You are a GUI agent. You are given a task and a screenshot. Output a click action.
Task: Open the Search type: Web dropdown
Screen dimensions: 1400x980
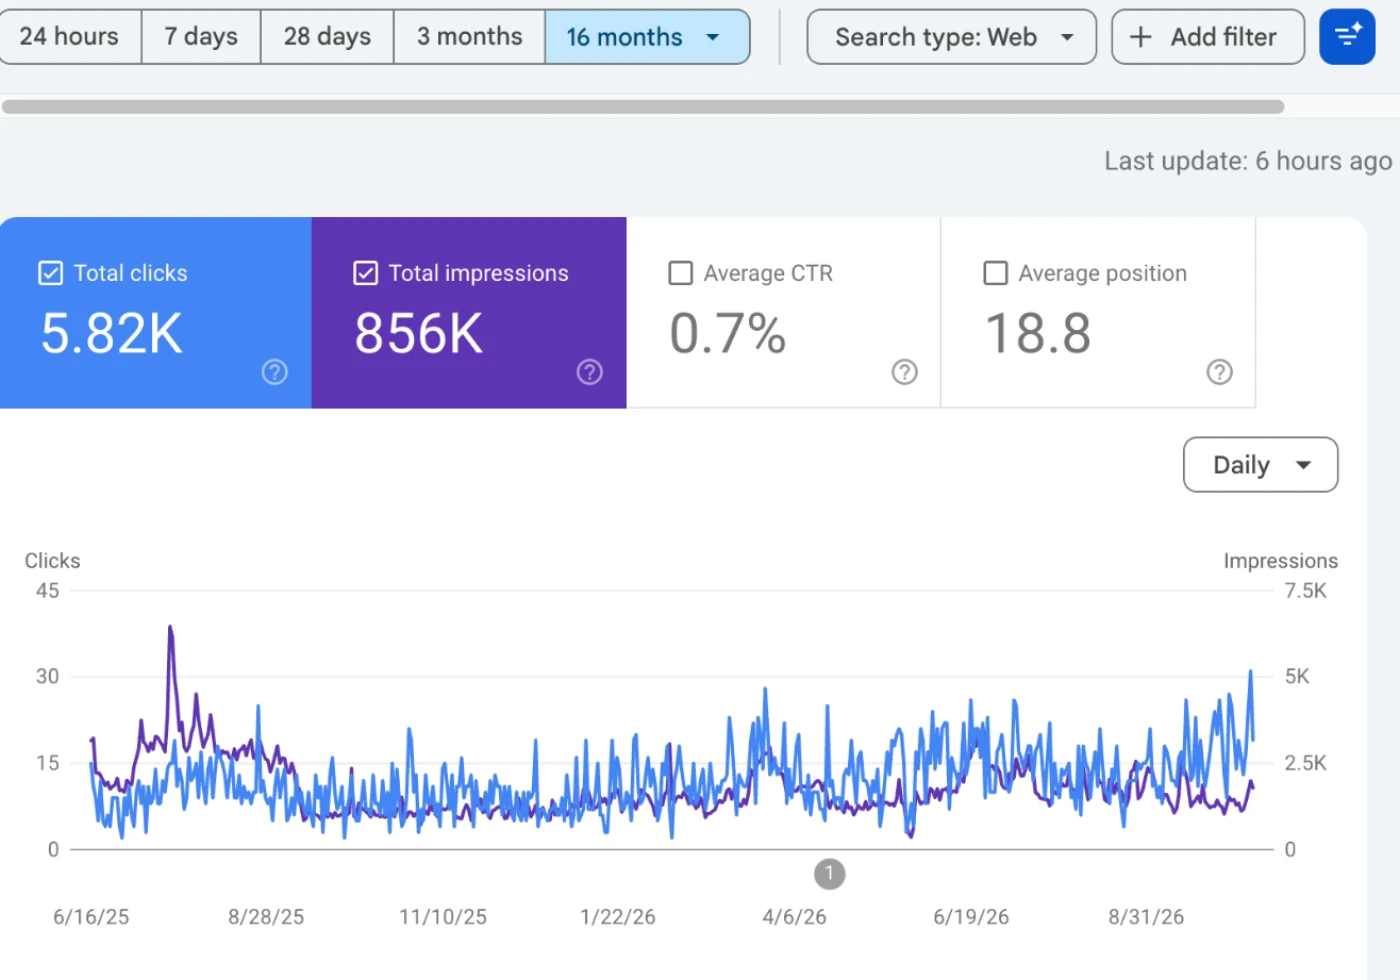point(951,37)
